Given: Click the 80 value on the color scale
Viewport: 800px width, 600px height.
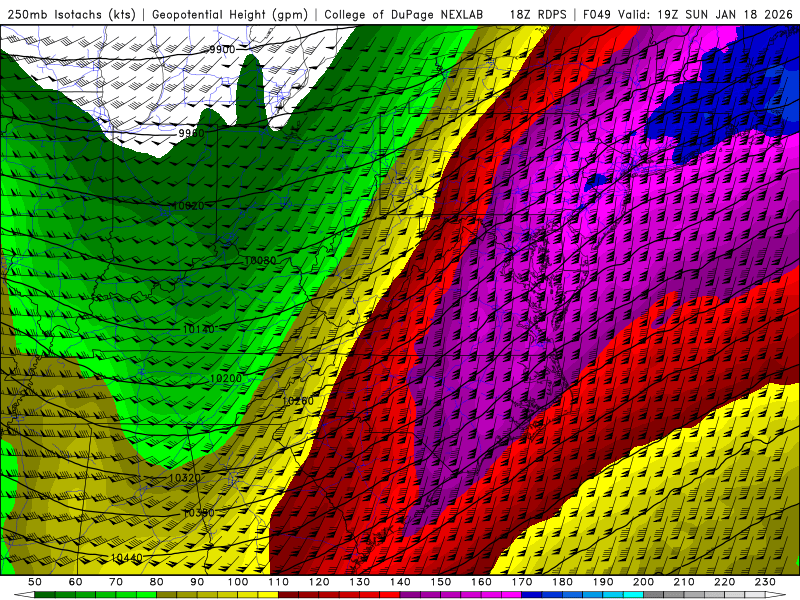Looking at the screenshot, I should [x=157, y=582].
